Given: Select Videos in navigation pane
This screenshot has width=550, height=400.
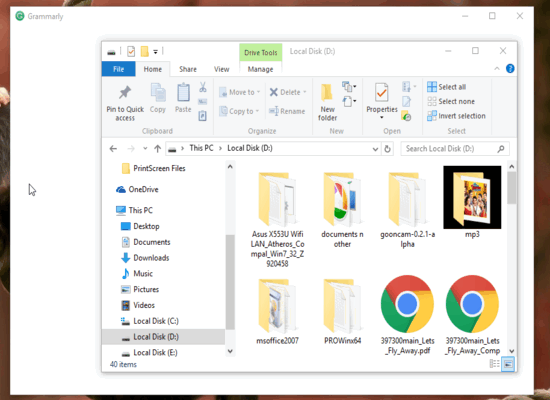Looking at the screenshot, I should point(138,305).
